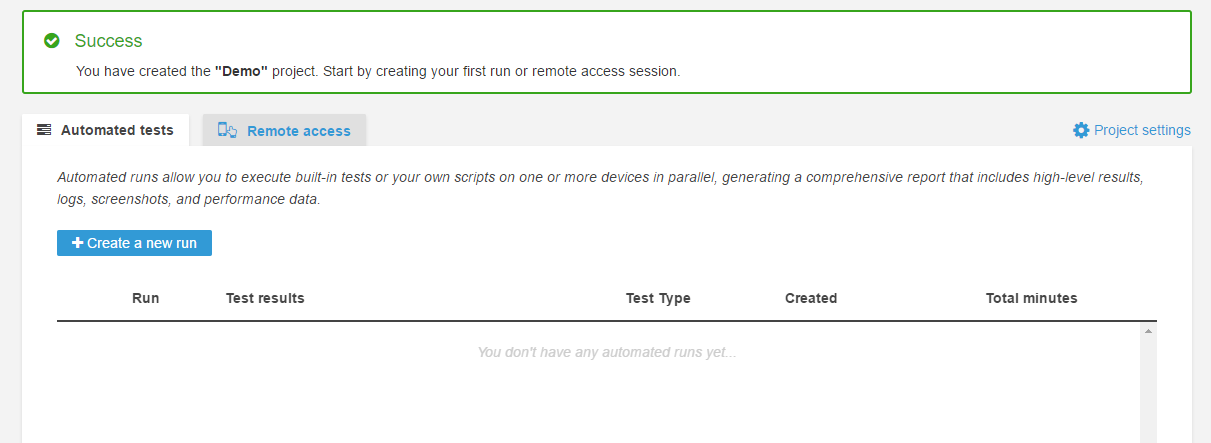
Task: Click the automated runs description paragraph
Action: pos(600,188)
